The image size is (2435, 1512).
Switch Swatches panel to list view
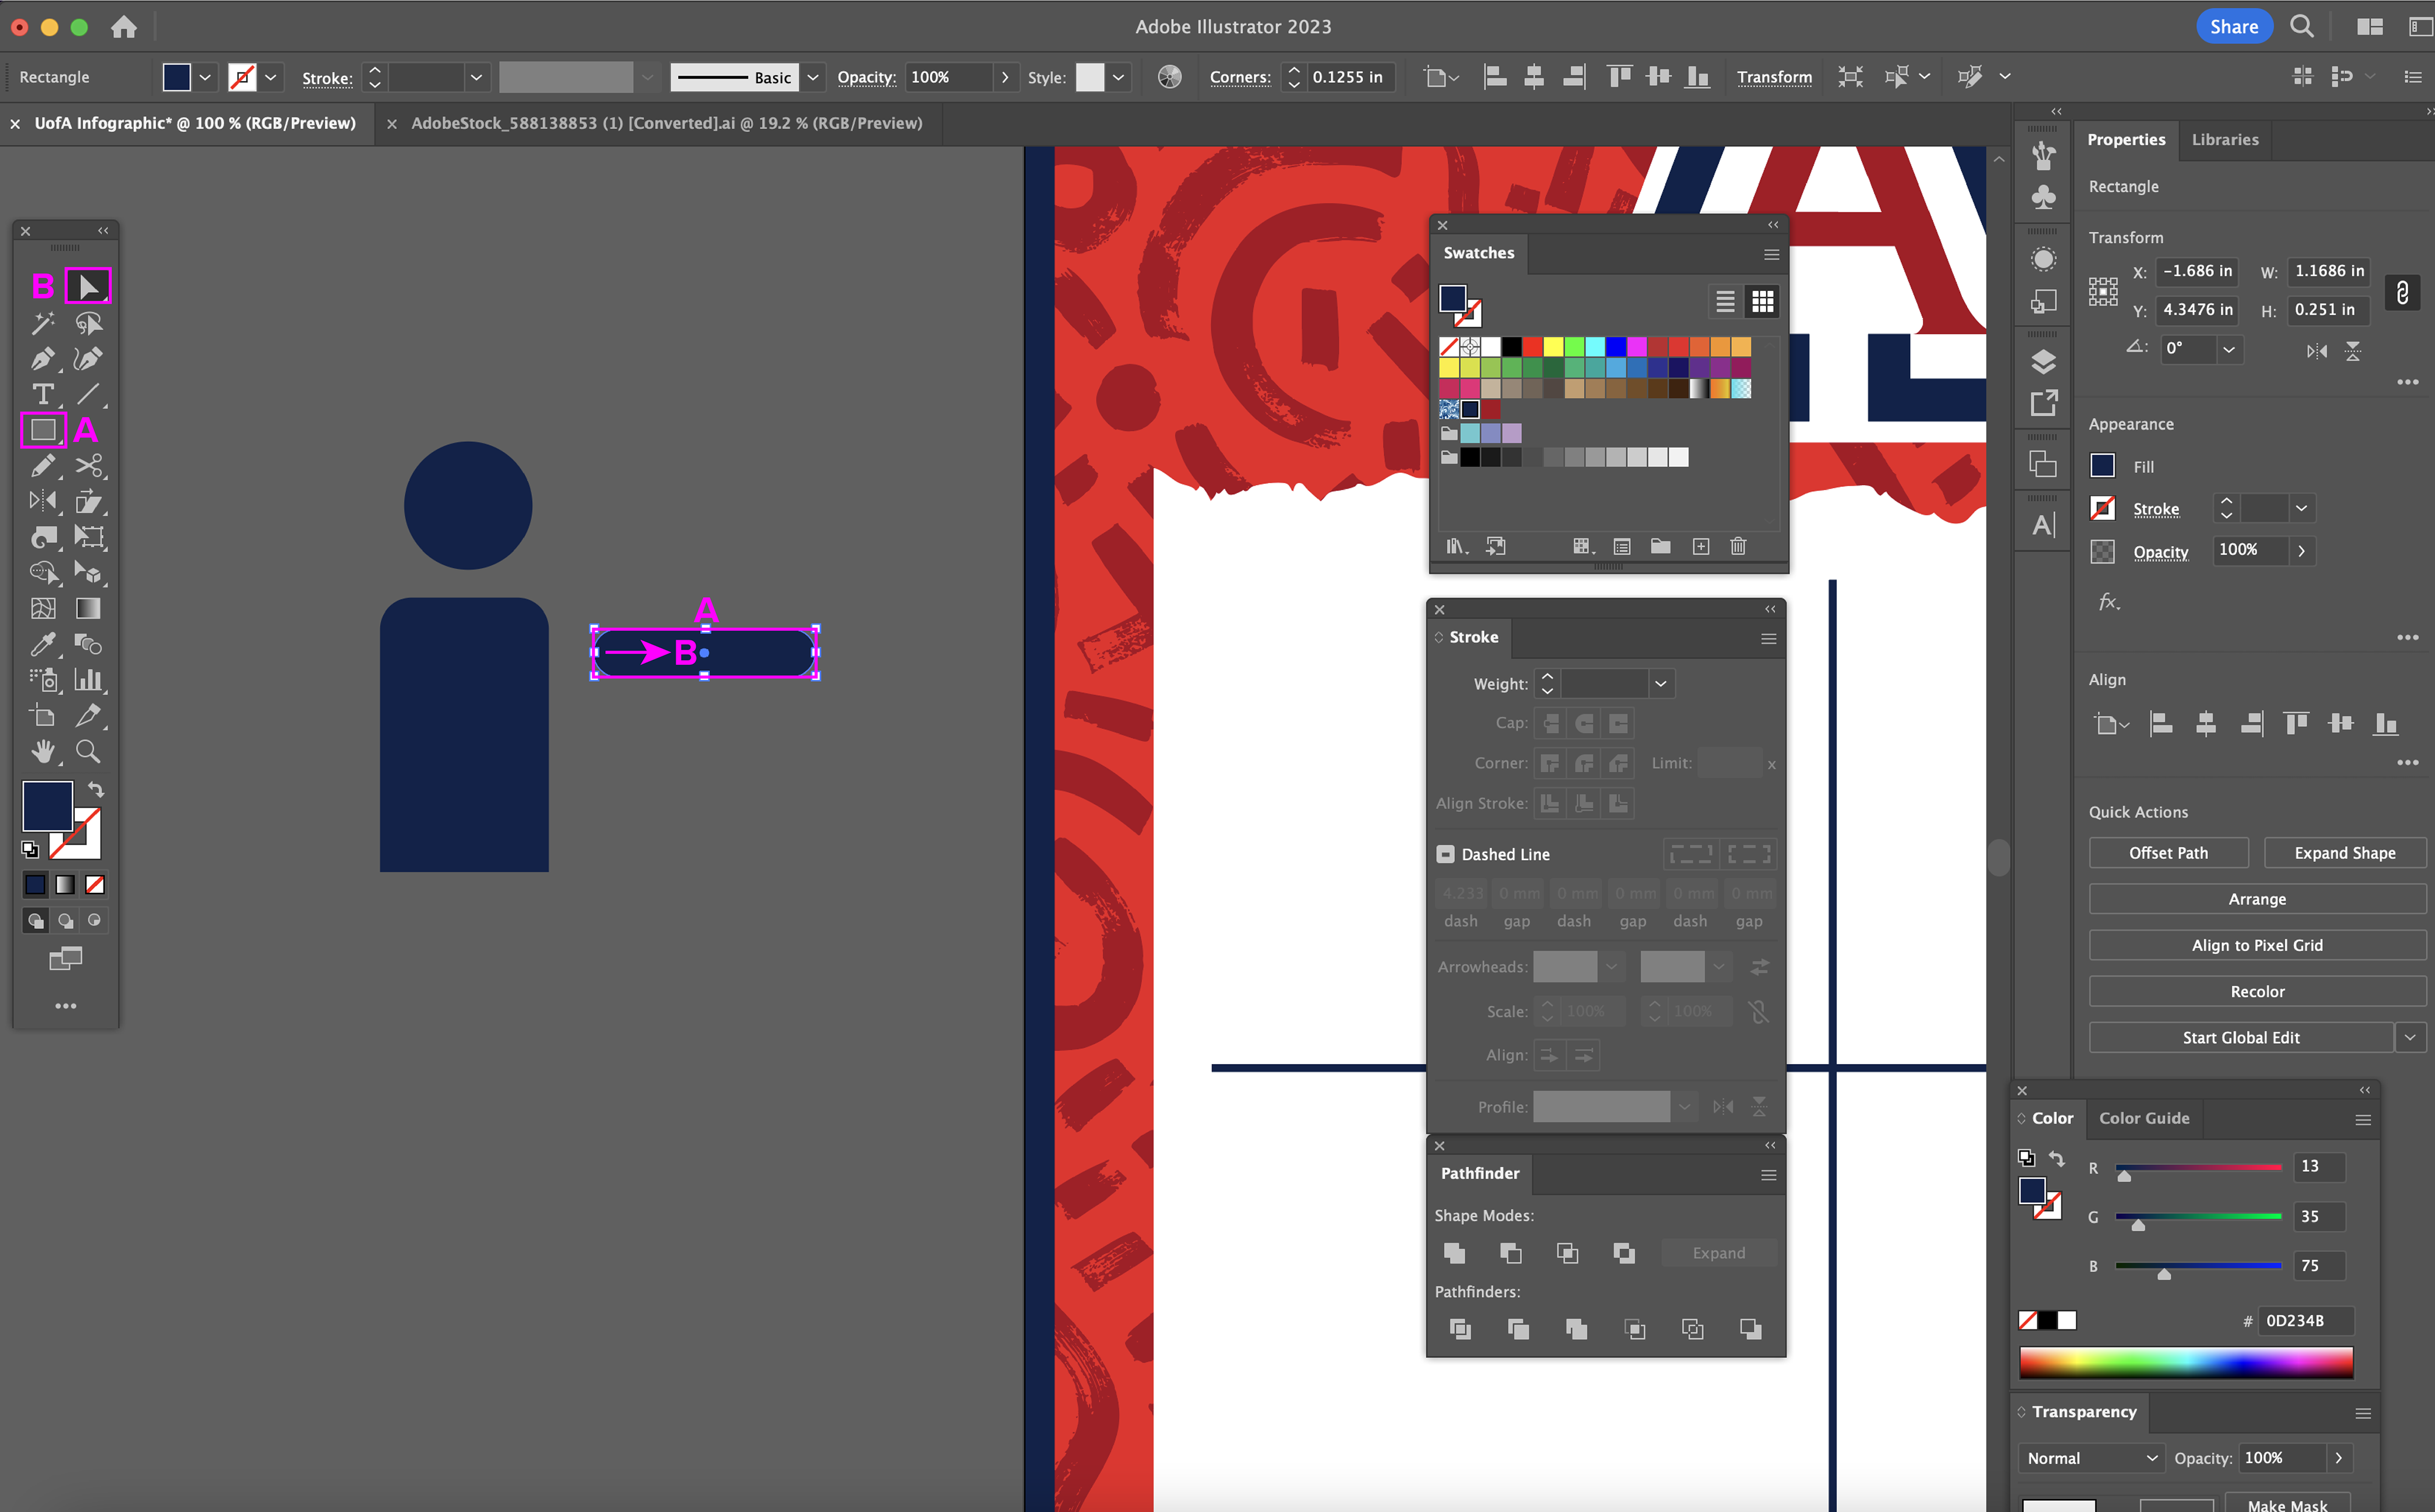pyautogui.click(x=1725, y=301)
